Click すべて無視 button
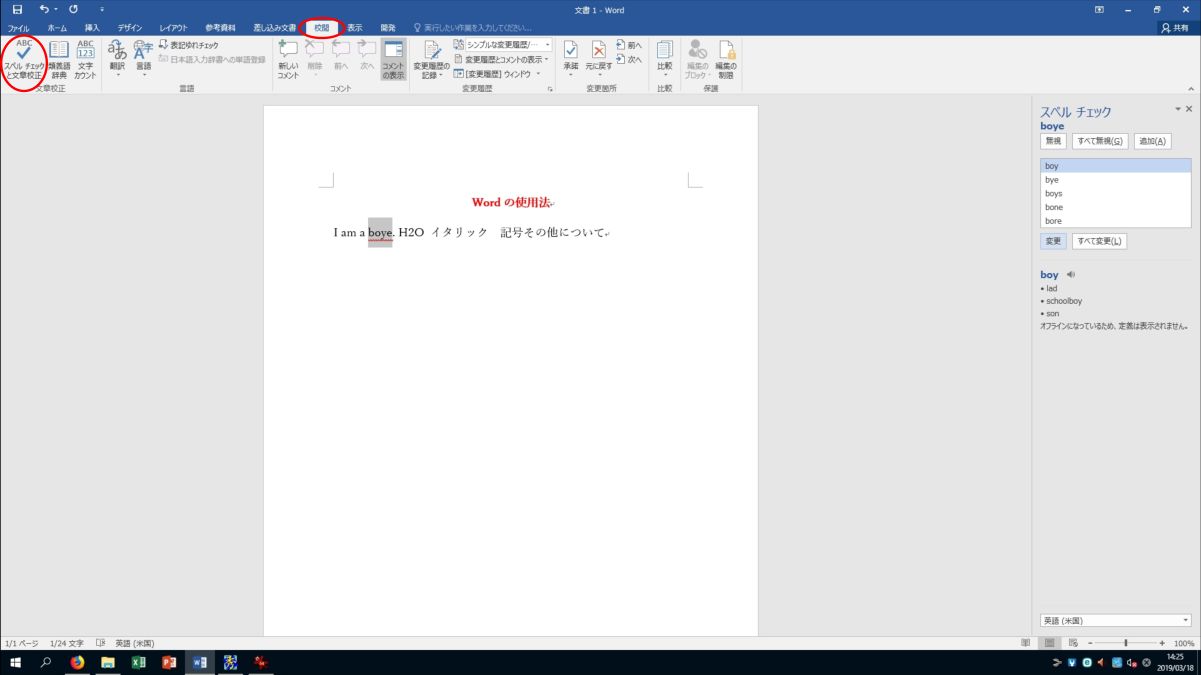The height and width of the screenshot is (675, 1201). 1100,141
